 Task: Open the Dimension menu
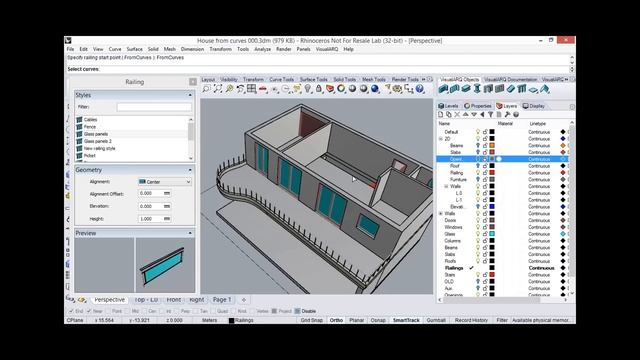(192, 49)
